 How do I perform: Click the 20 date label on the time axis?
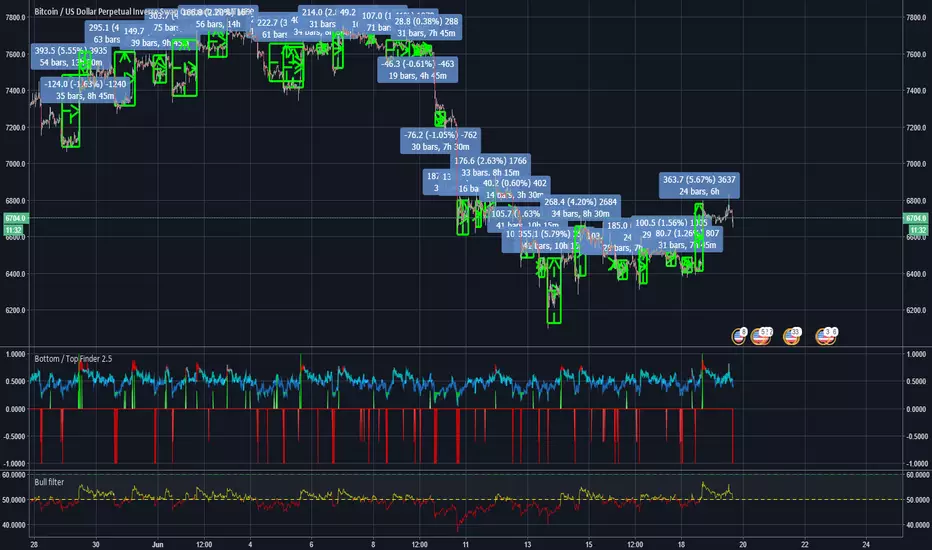[742, 544]
